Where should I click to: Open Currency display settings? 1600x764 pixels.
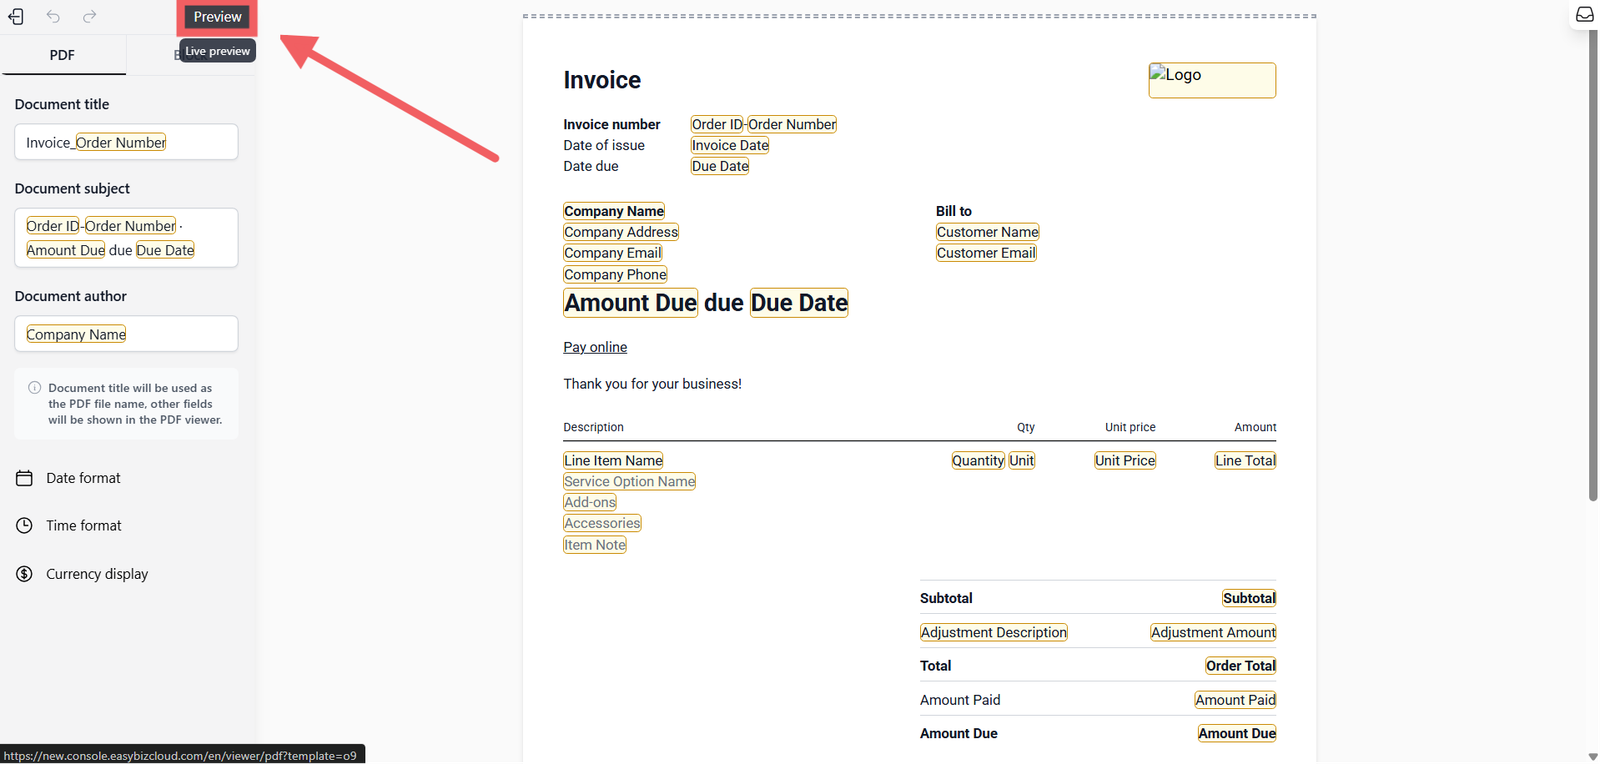(x=97, y=574)
